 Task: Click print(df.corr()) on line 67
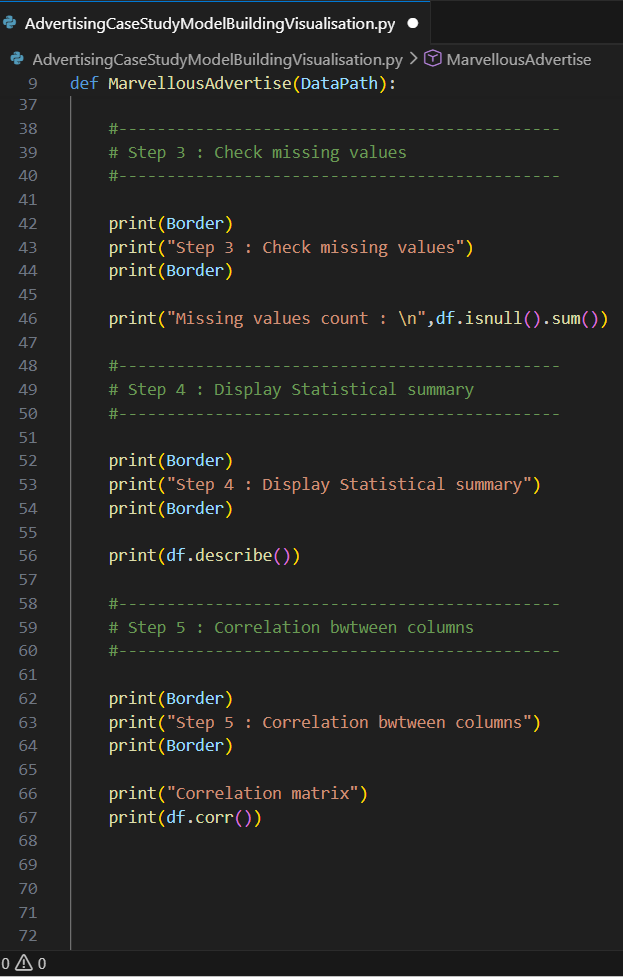tap(185, 817)
